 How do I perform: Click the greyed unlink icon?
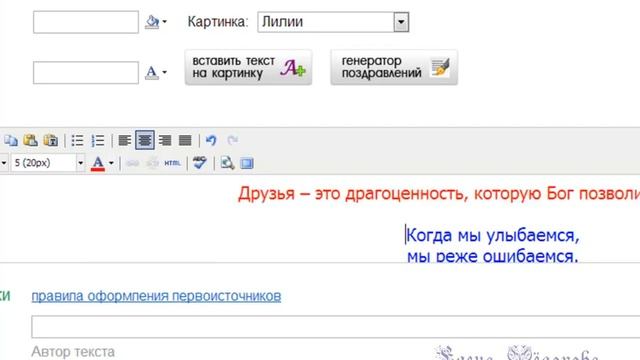click(152, 163)
